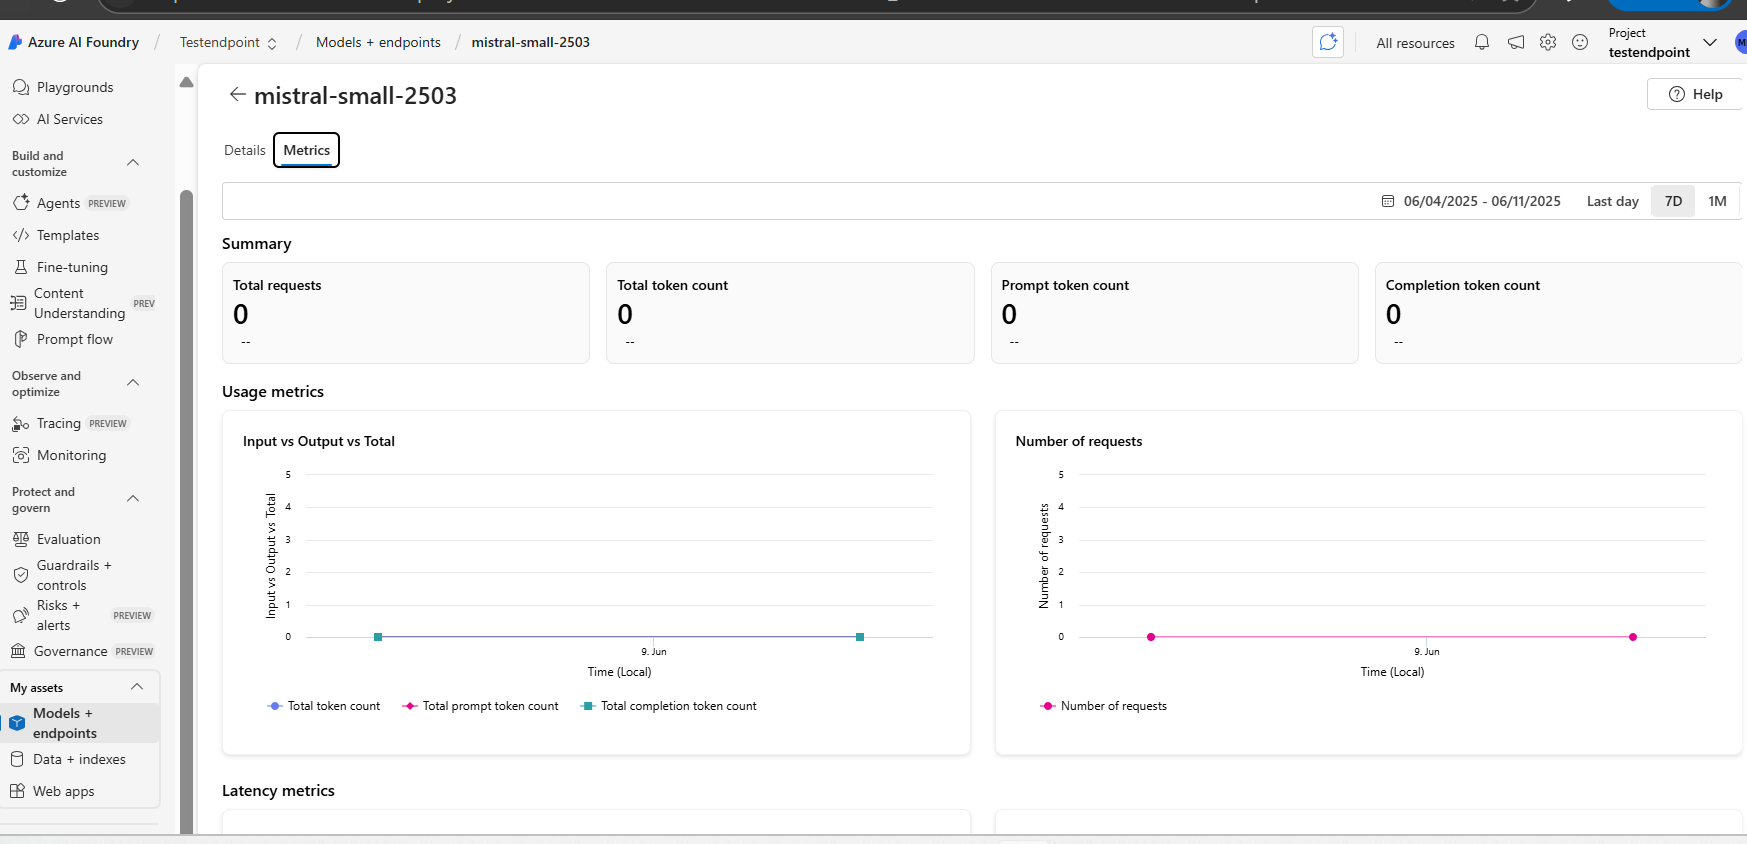Switch to the Details tab
The height and width of the screenshot is (844, 1747).
[x=245, y=150]
